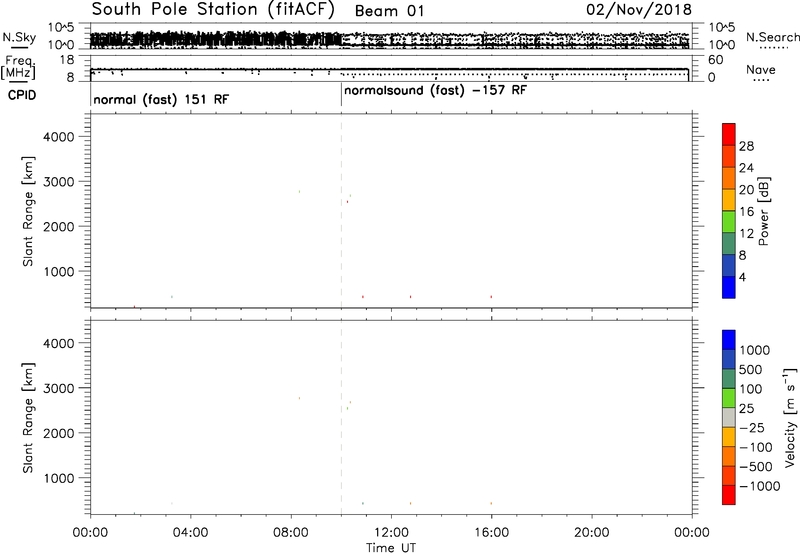Pick the bottom red segment of velocity colorbar

click(x=729, y=495)
